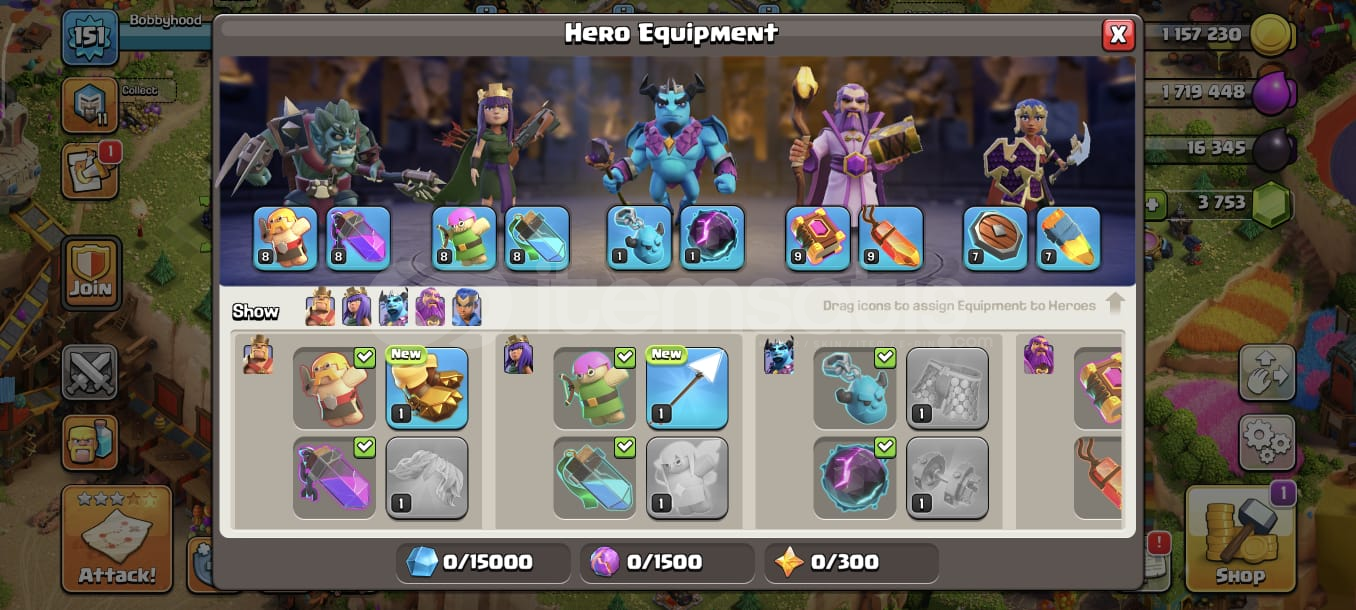Open the Shop
The image size is (1356, 610).
coord(1241,538)
